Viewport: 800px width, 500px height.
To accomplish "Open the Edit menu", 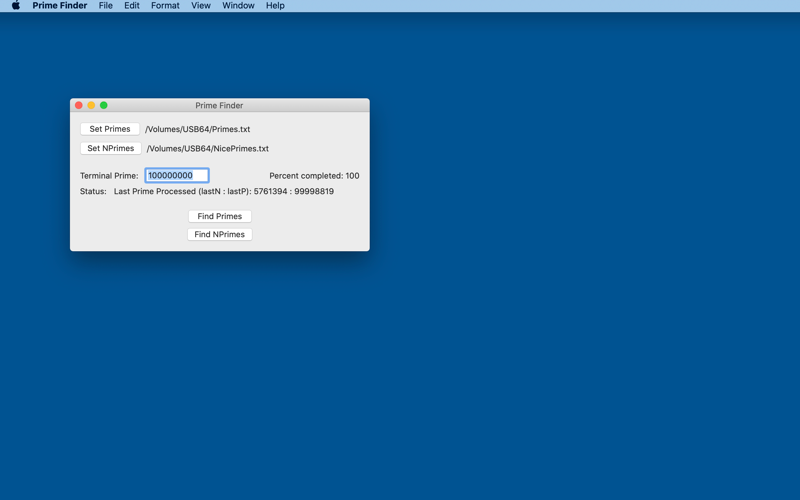I will pyautogui.click(x=132, y=6).
